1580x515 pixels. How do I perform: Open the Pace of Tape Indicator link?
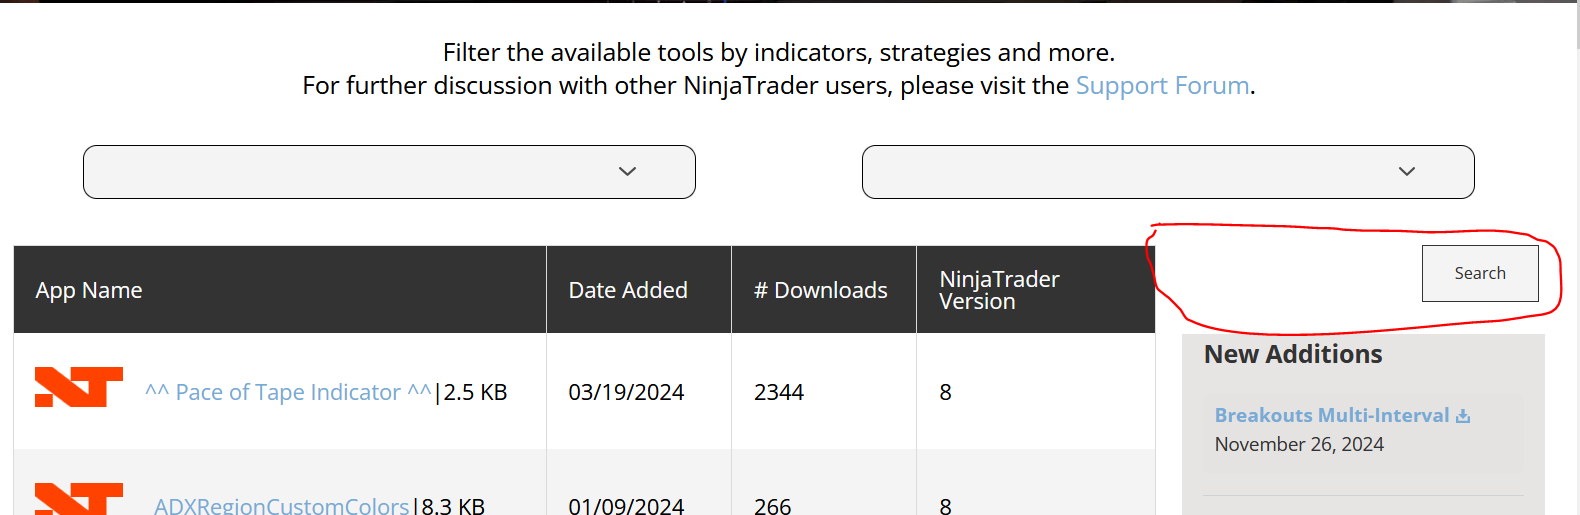point(288,392)
